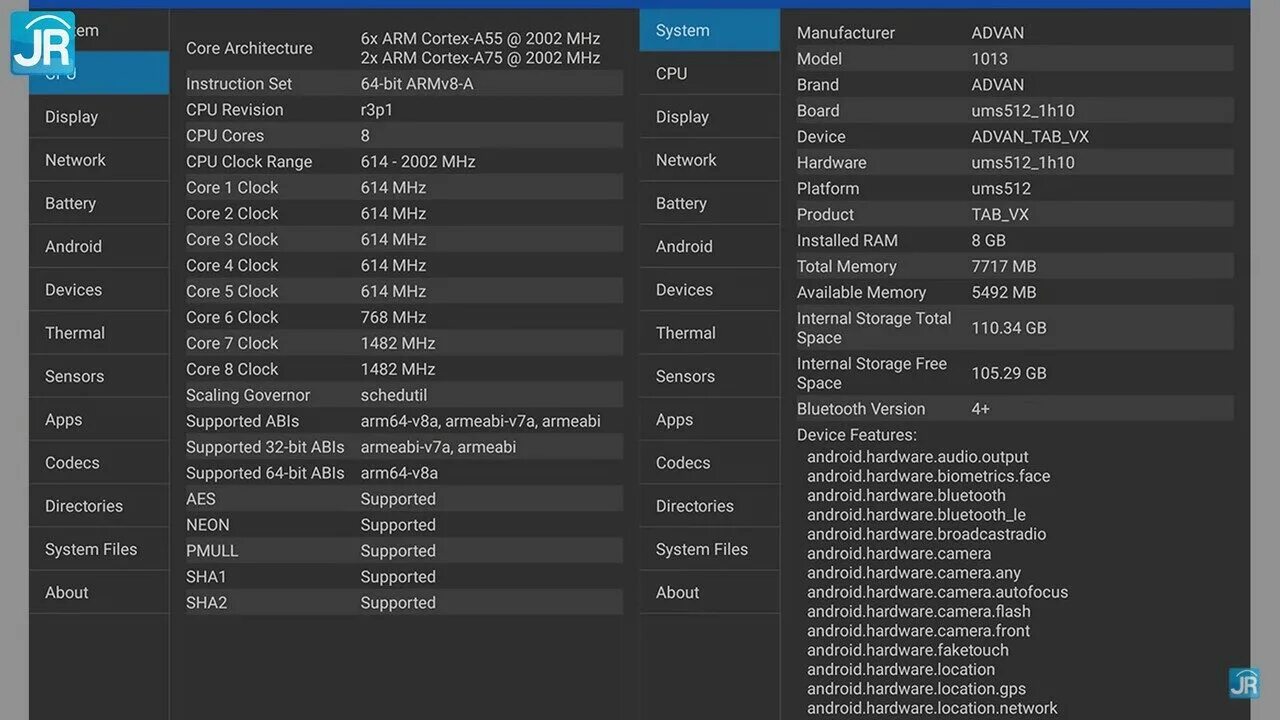Viewport: 1280px width, 720px height.
Task: Select the Scaling Governor value 'schedutil'
Action: point(394,395)
